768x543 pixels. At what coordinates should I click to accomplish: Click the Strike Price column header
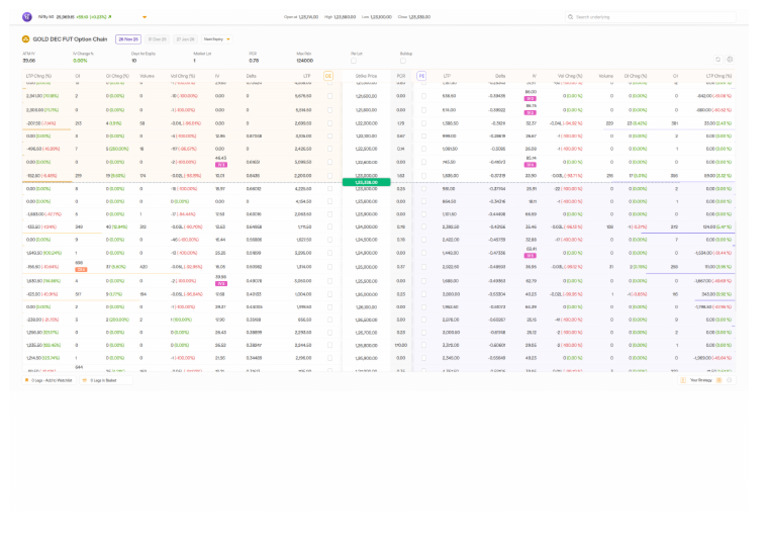[x=366, y=76]
